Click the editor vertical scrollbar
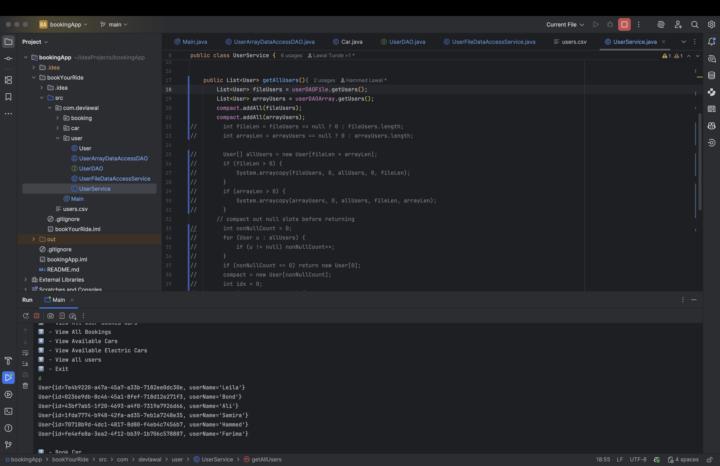This screenshot has width=720, height=466. click(700, 161)
